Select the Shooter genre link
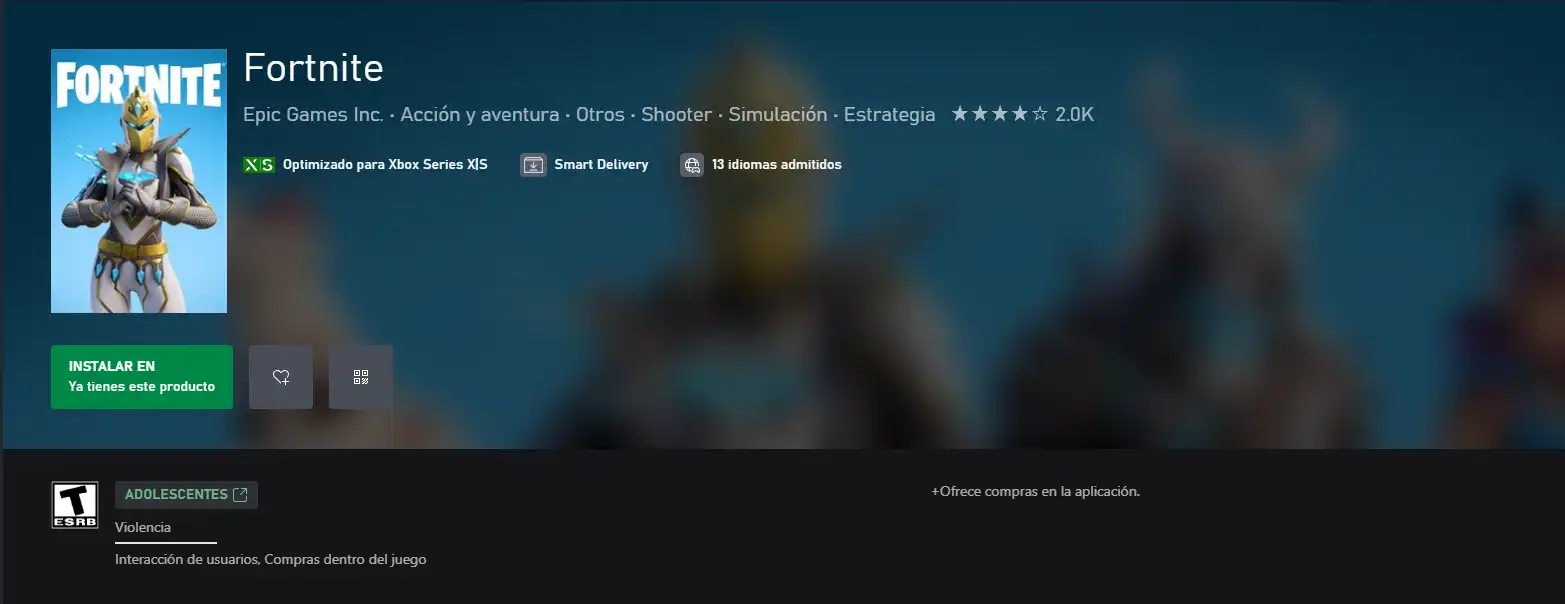The height and width of the screenshot is (604, 1565). point(676,115)
